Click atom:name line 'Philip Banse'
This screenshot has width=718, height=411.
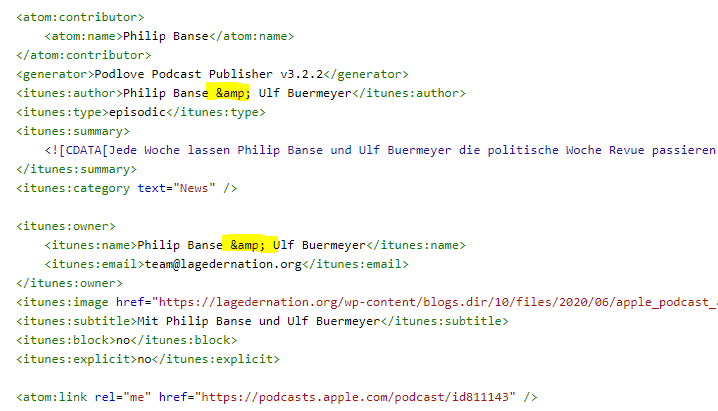[169, 36]
